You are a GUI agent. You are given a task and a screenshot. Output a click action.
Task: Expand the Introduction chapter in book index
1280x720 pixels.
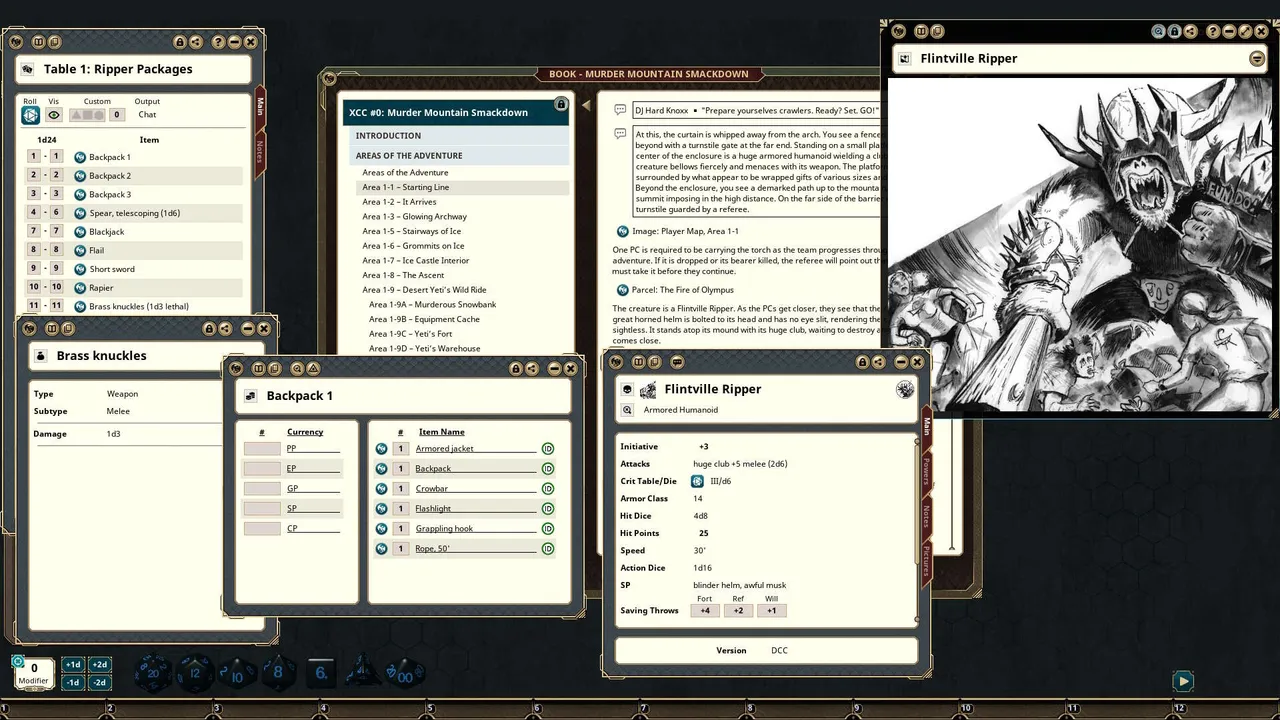(x=460, y=136)
